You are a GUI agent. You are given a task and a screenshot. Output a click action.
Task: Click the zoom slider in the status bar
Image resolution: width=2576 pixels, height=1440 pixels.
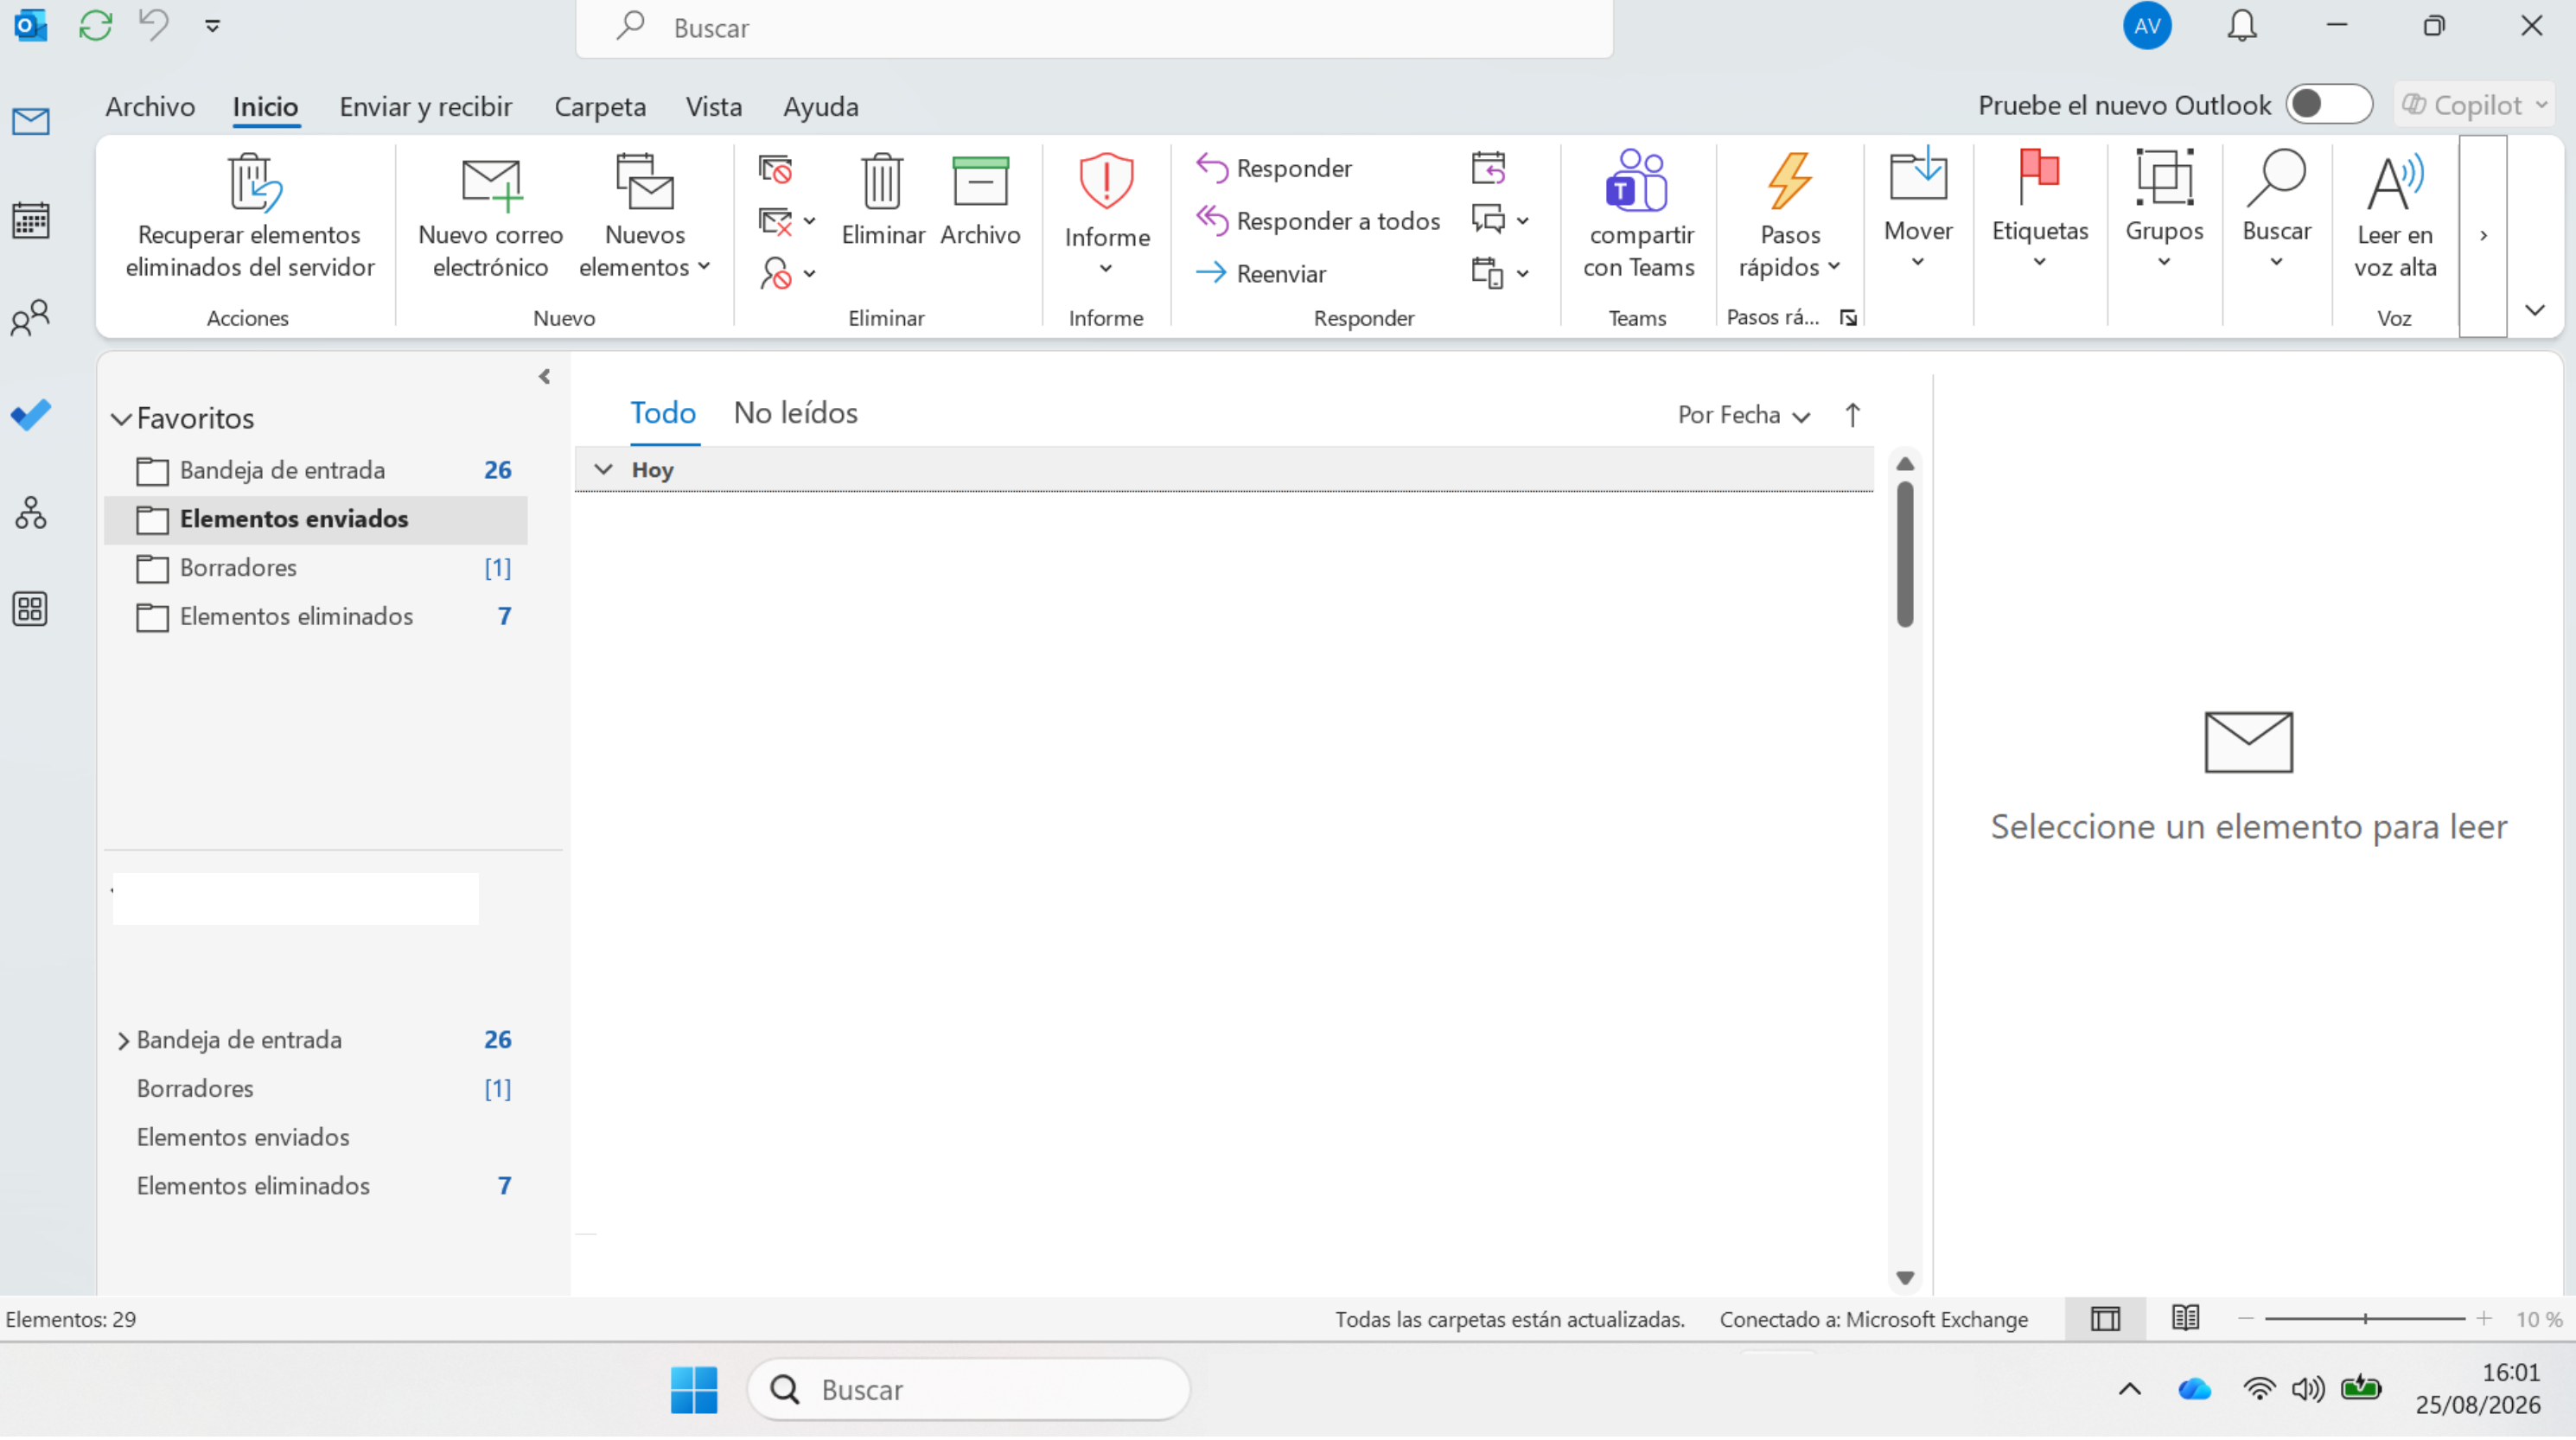pyautogui.click(x=2364, y=1319)
